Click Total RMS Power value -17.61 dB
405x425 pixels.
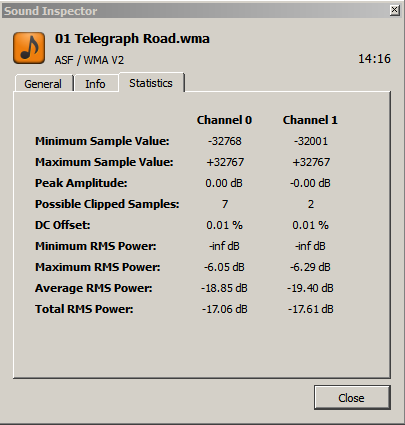310,309
